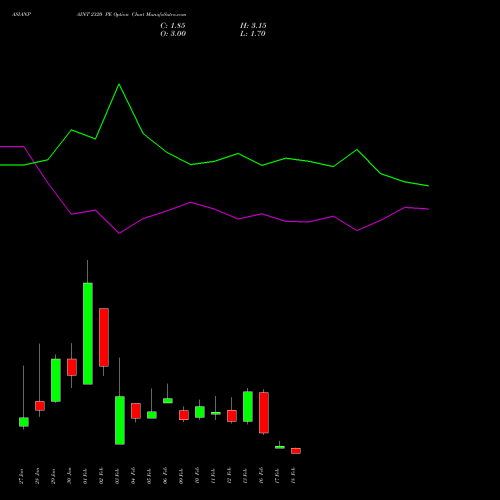Click the 30 Jan date label
This screenshot has height=500, width=500.
pyautogui.click(x=70, y=476)
